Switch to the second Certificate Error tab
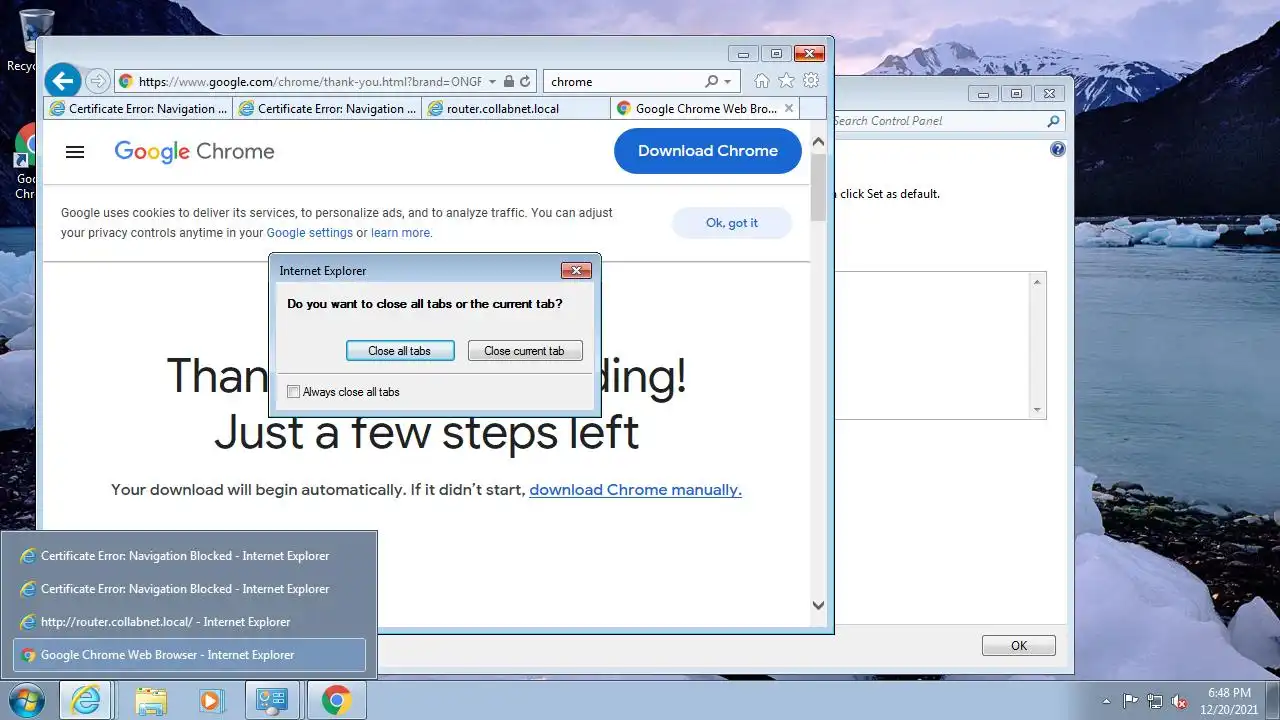 [327, 108]
